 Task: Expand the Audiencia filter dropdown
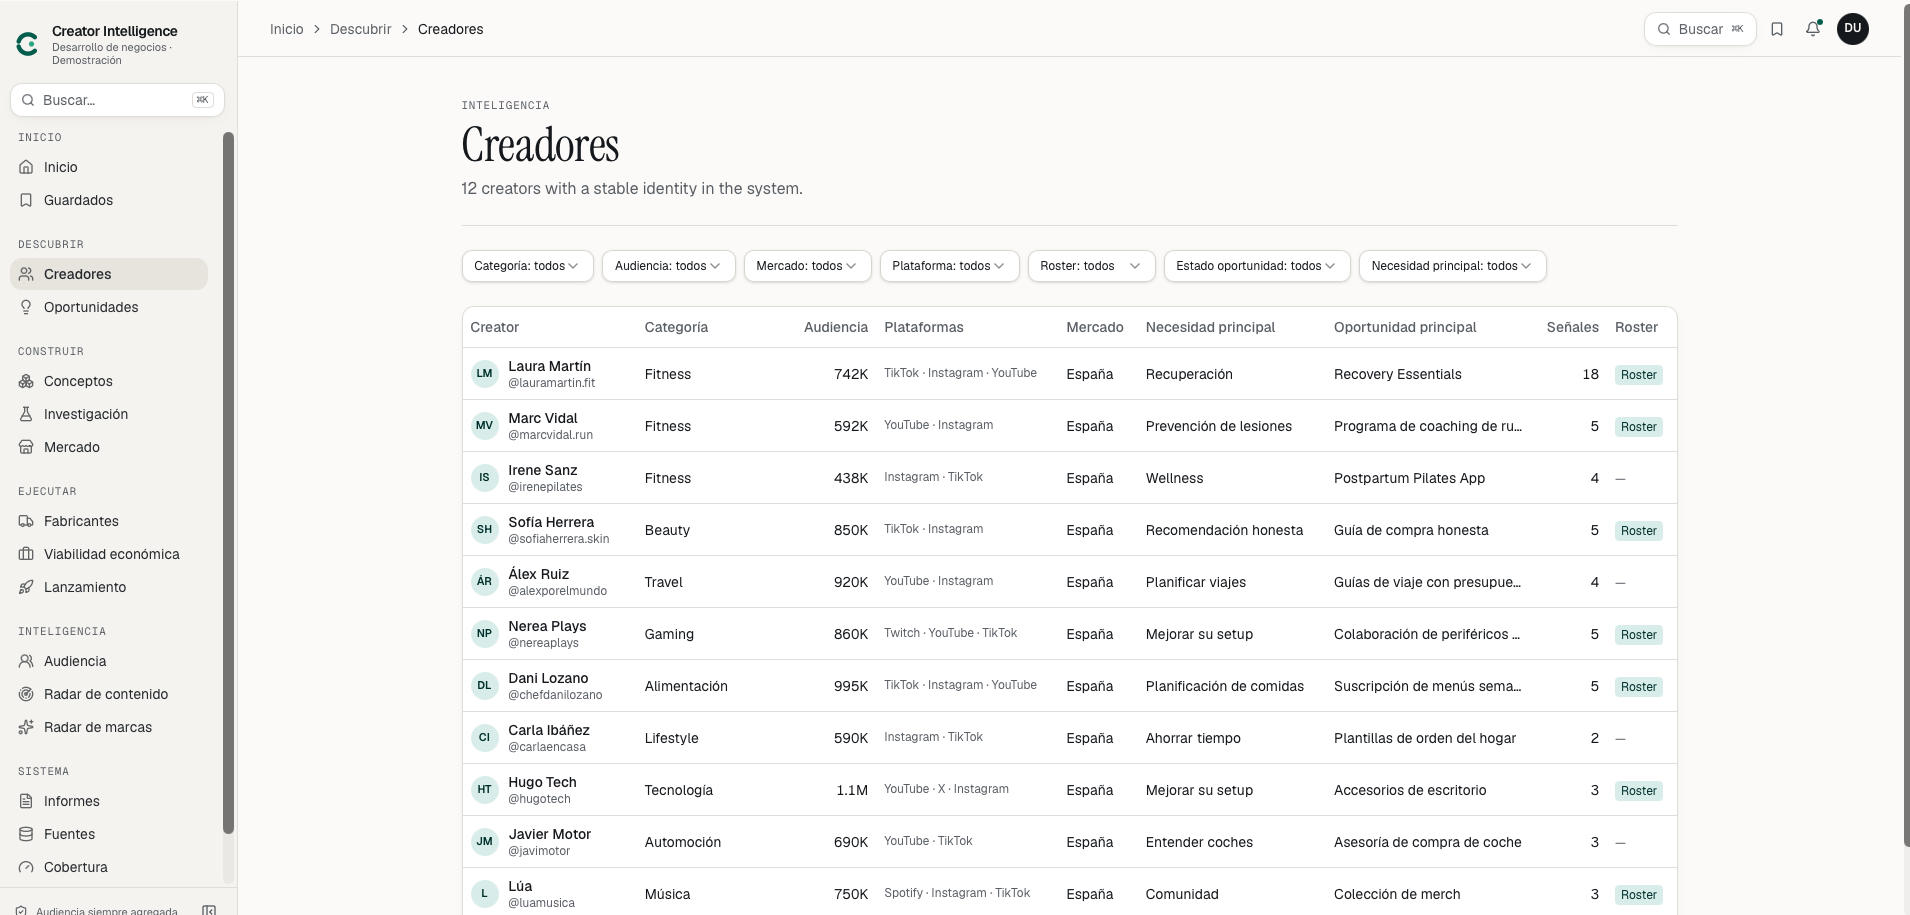click(x=668, y=266)
